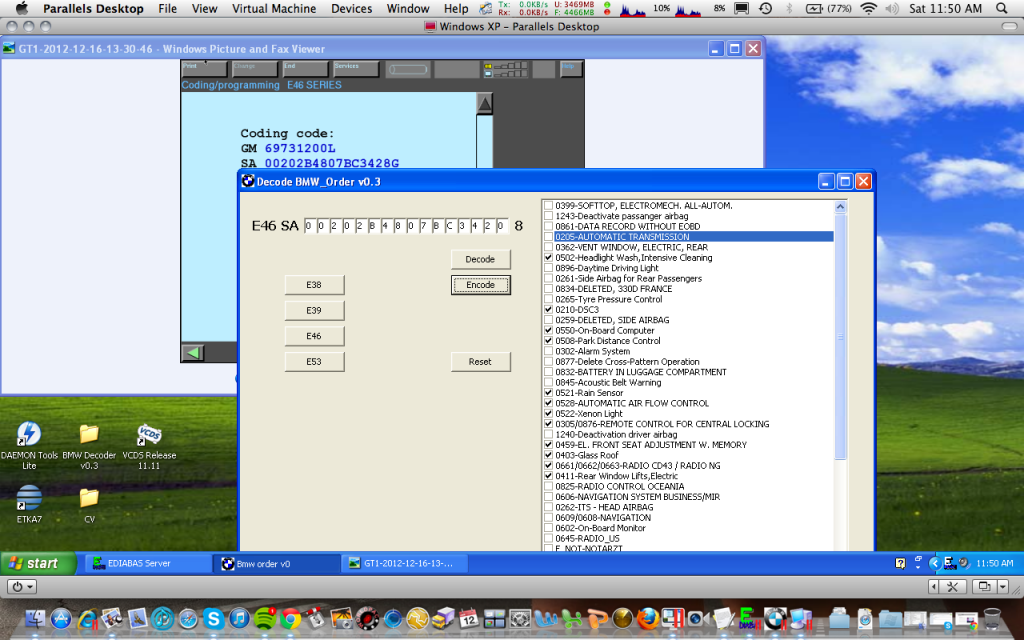1024x640 pixels.
Task: Open Spotlight search in menu bar
Action: (x=1001, y=8)
